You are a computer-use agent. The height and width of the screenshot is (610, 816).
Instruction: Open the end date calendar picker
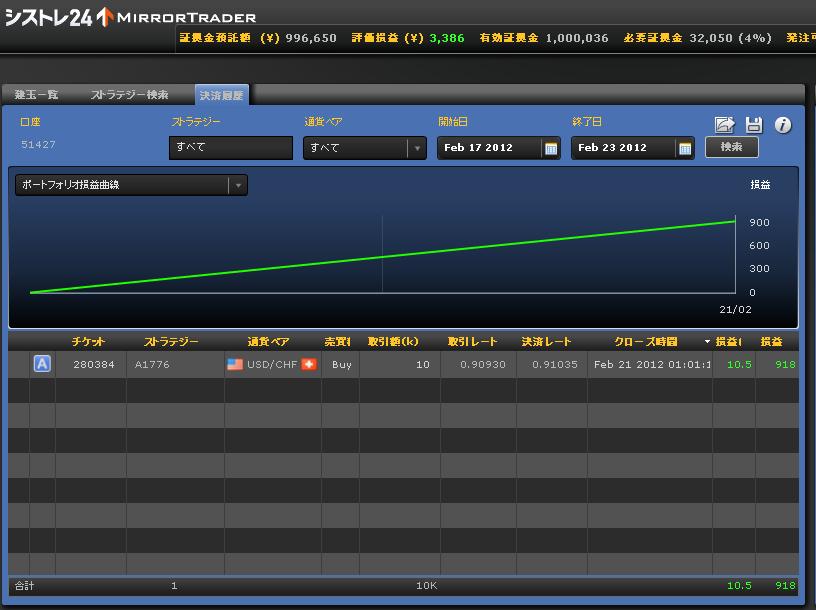tap(685, 148)
